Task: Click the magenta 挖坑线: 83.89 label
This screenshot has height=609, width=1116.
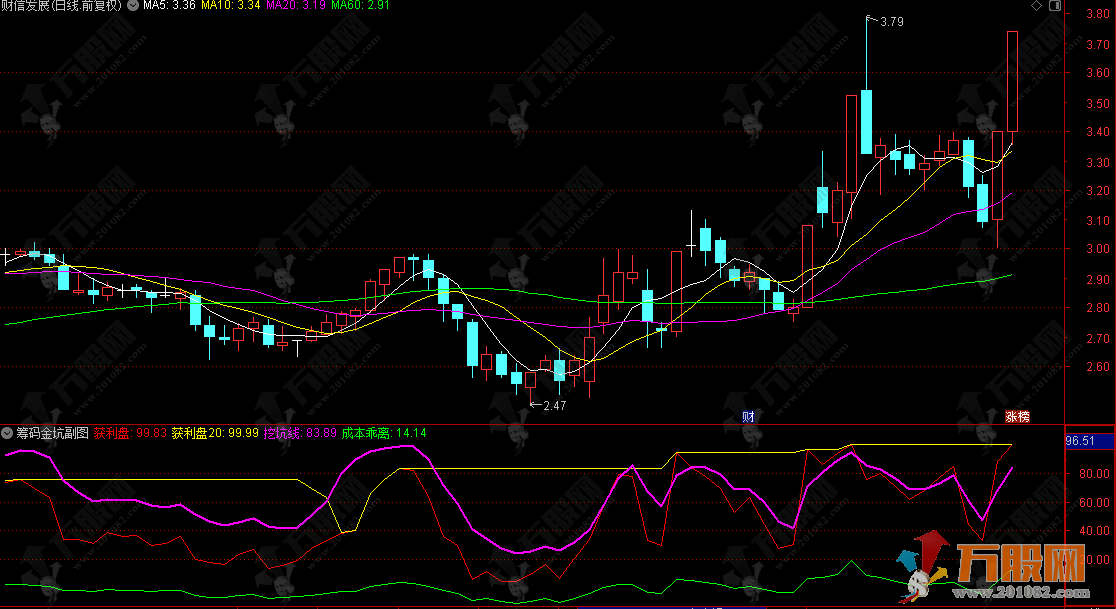Action: pyautogui.click(x=299, y=433)
